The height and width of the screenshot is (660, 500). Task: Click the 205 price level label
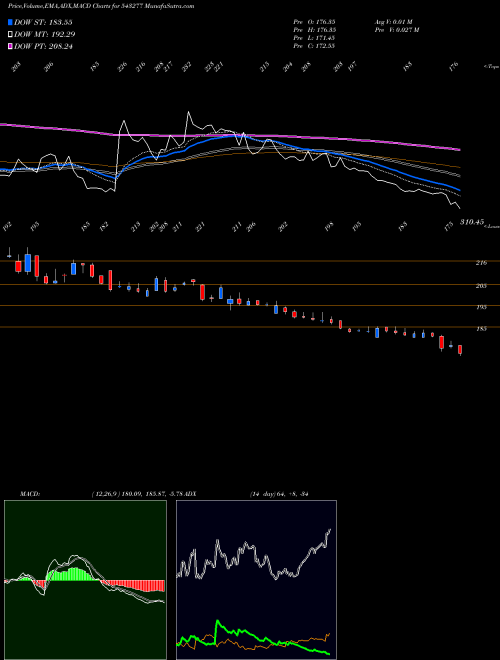(481, 286)
